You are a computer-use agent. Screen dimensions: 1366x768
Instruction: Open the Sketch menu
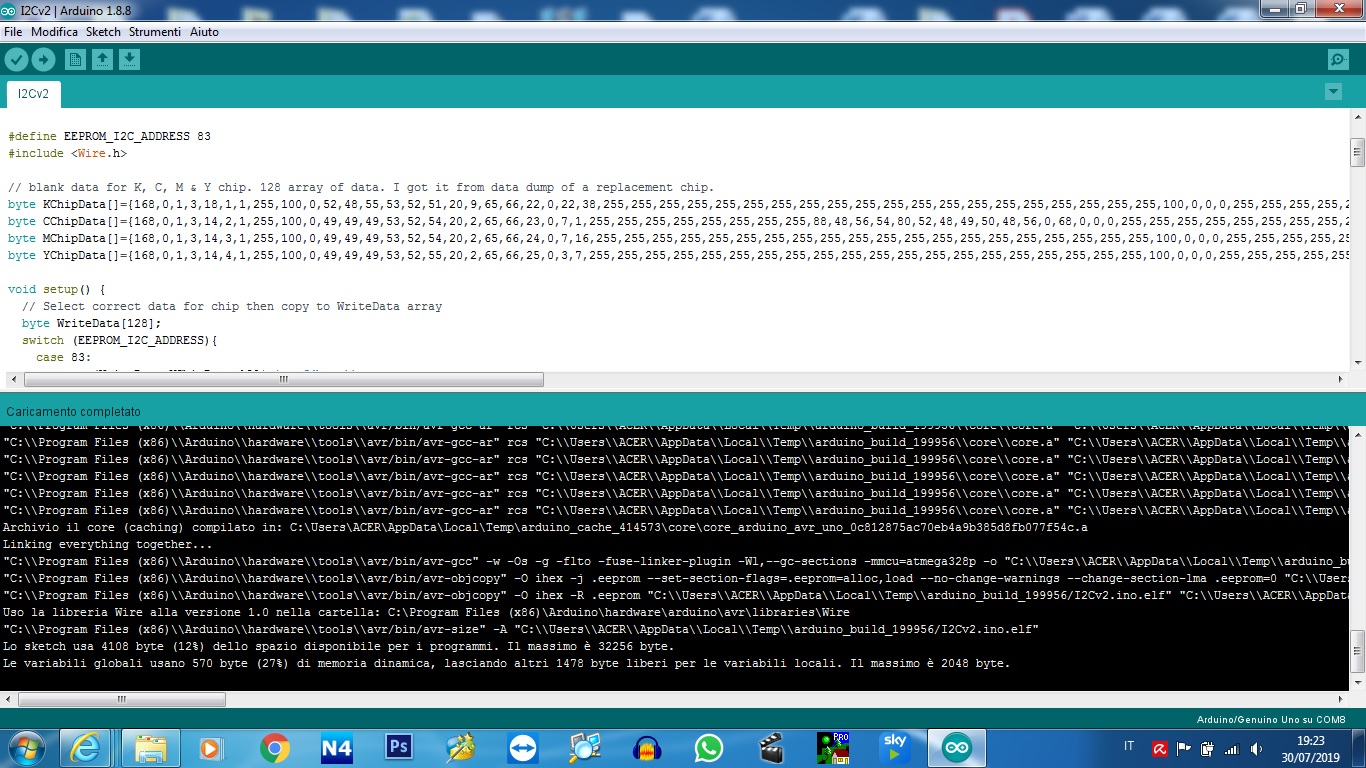pyautogui.click(x=103, y=32)
